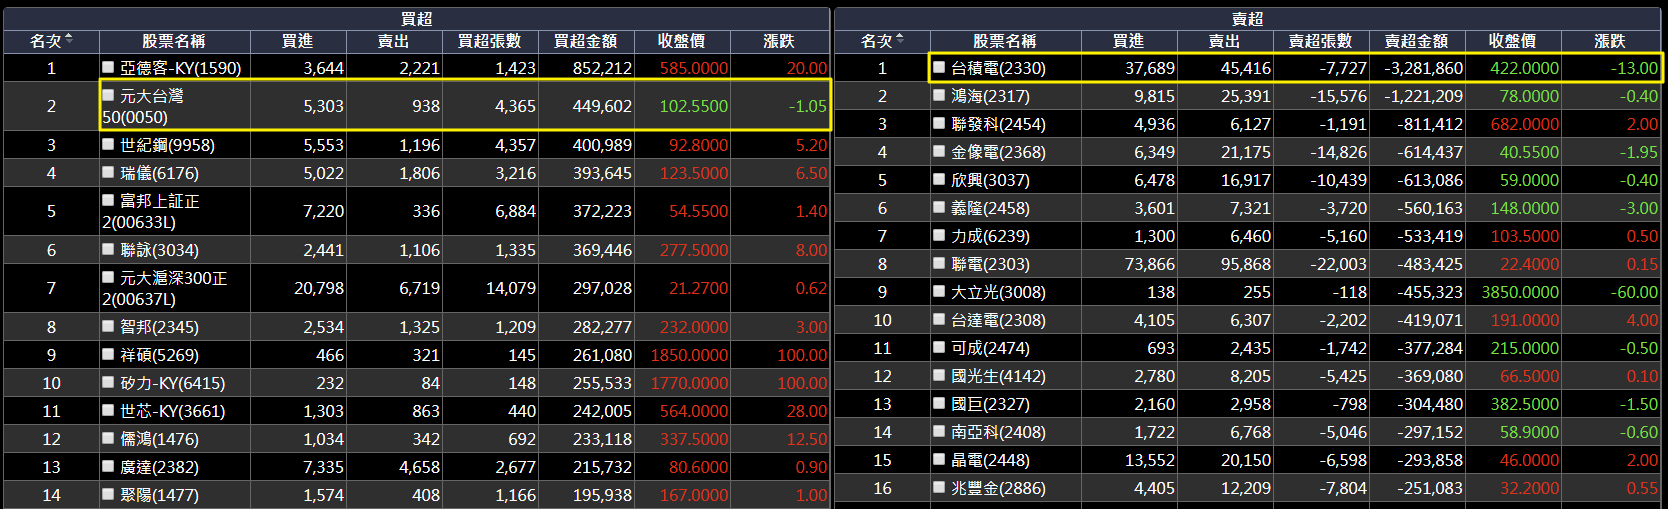Click the 73,866 buy volume for 聯電
Viewport: 1668px width, 509px height.
1150,264
